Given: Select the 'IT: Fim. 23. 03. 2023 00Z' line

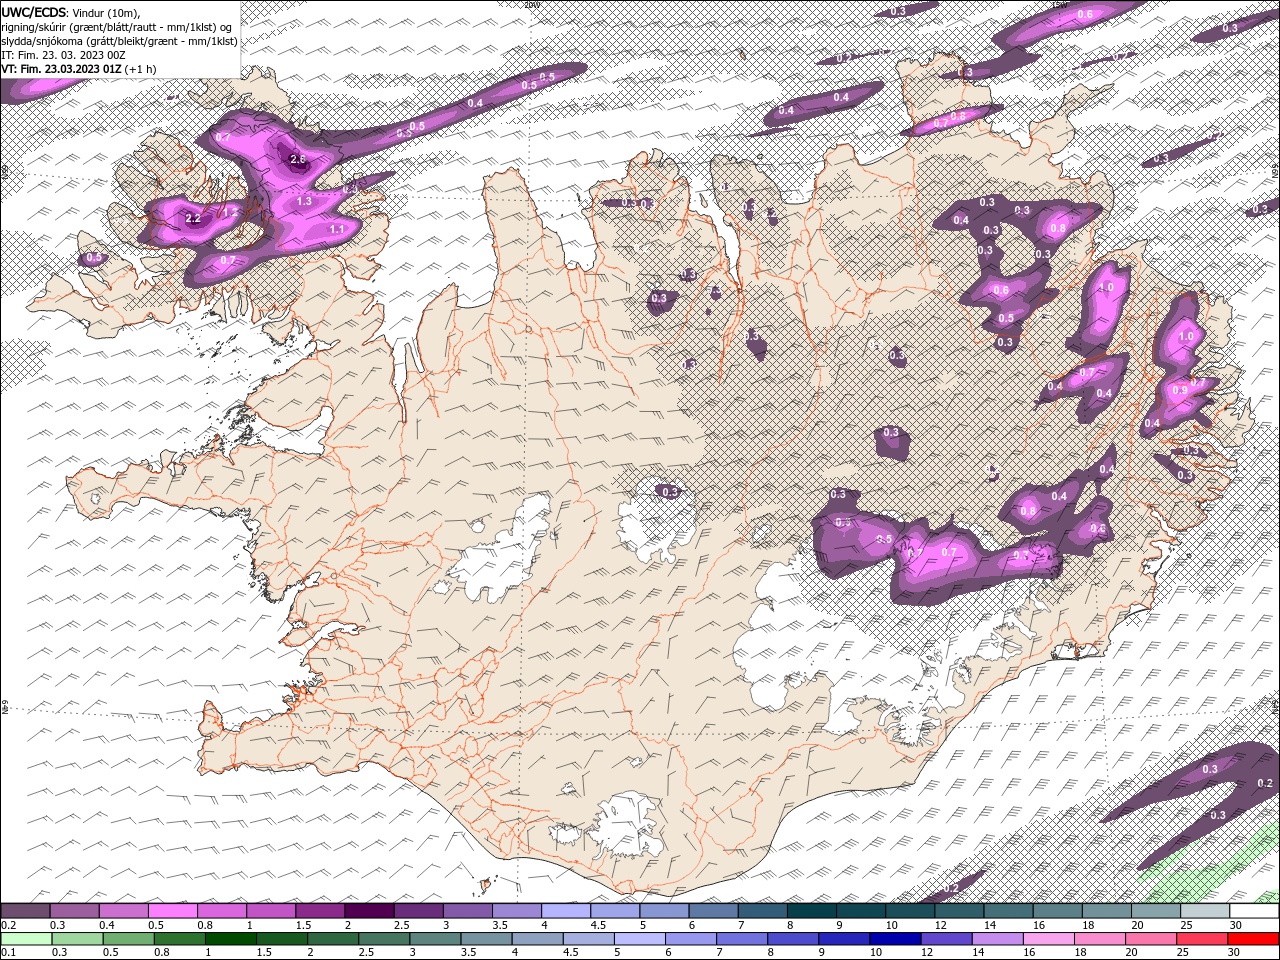Looking at the screenshot, I should point(61,54).
